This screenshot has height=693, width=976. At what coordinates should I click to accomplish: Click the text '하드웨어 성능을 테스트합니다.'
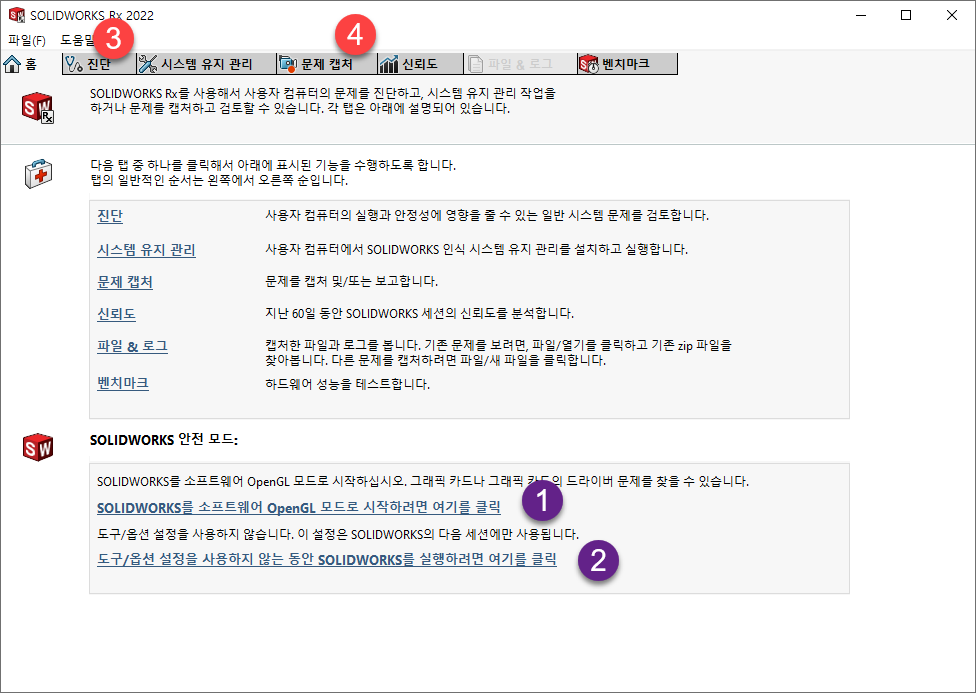coord(347,384)
